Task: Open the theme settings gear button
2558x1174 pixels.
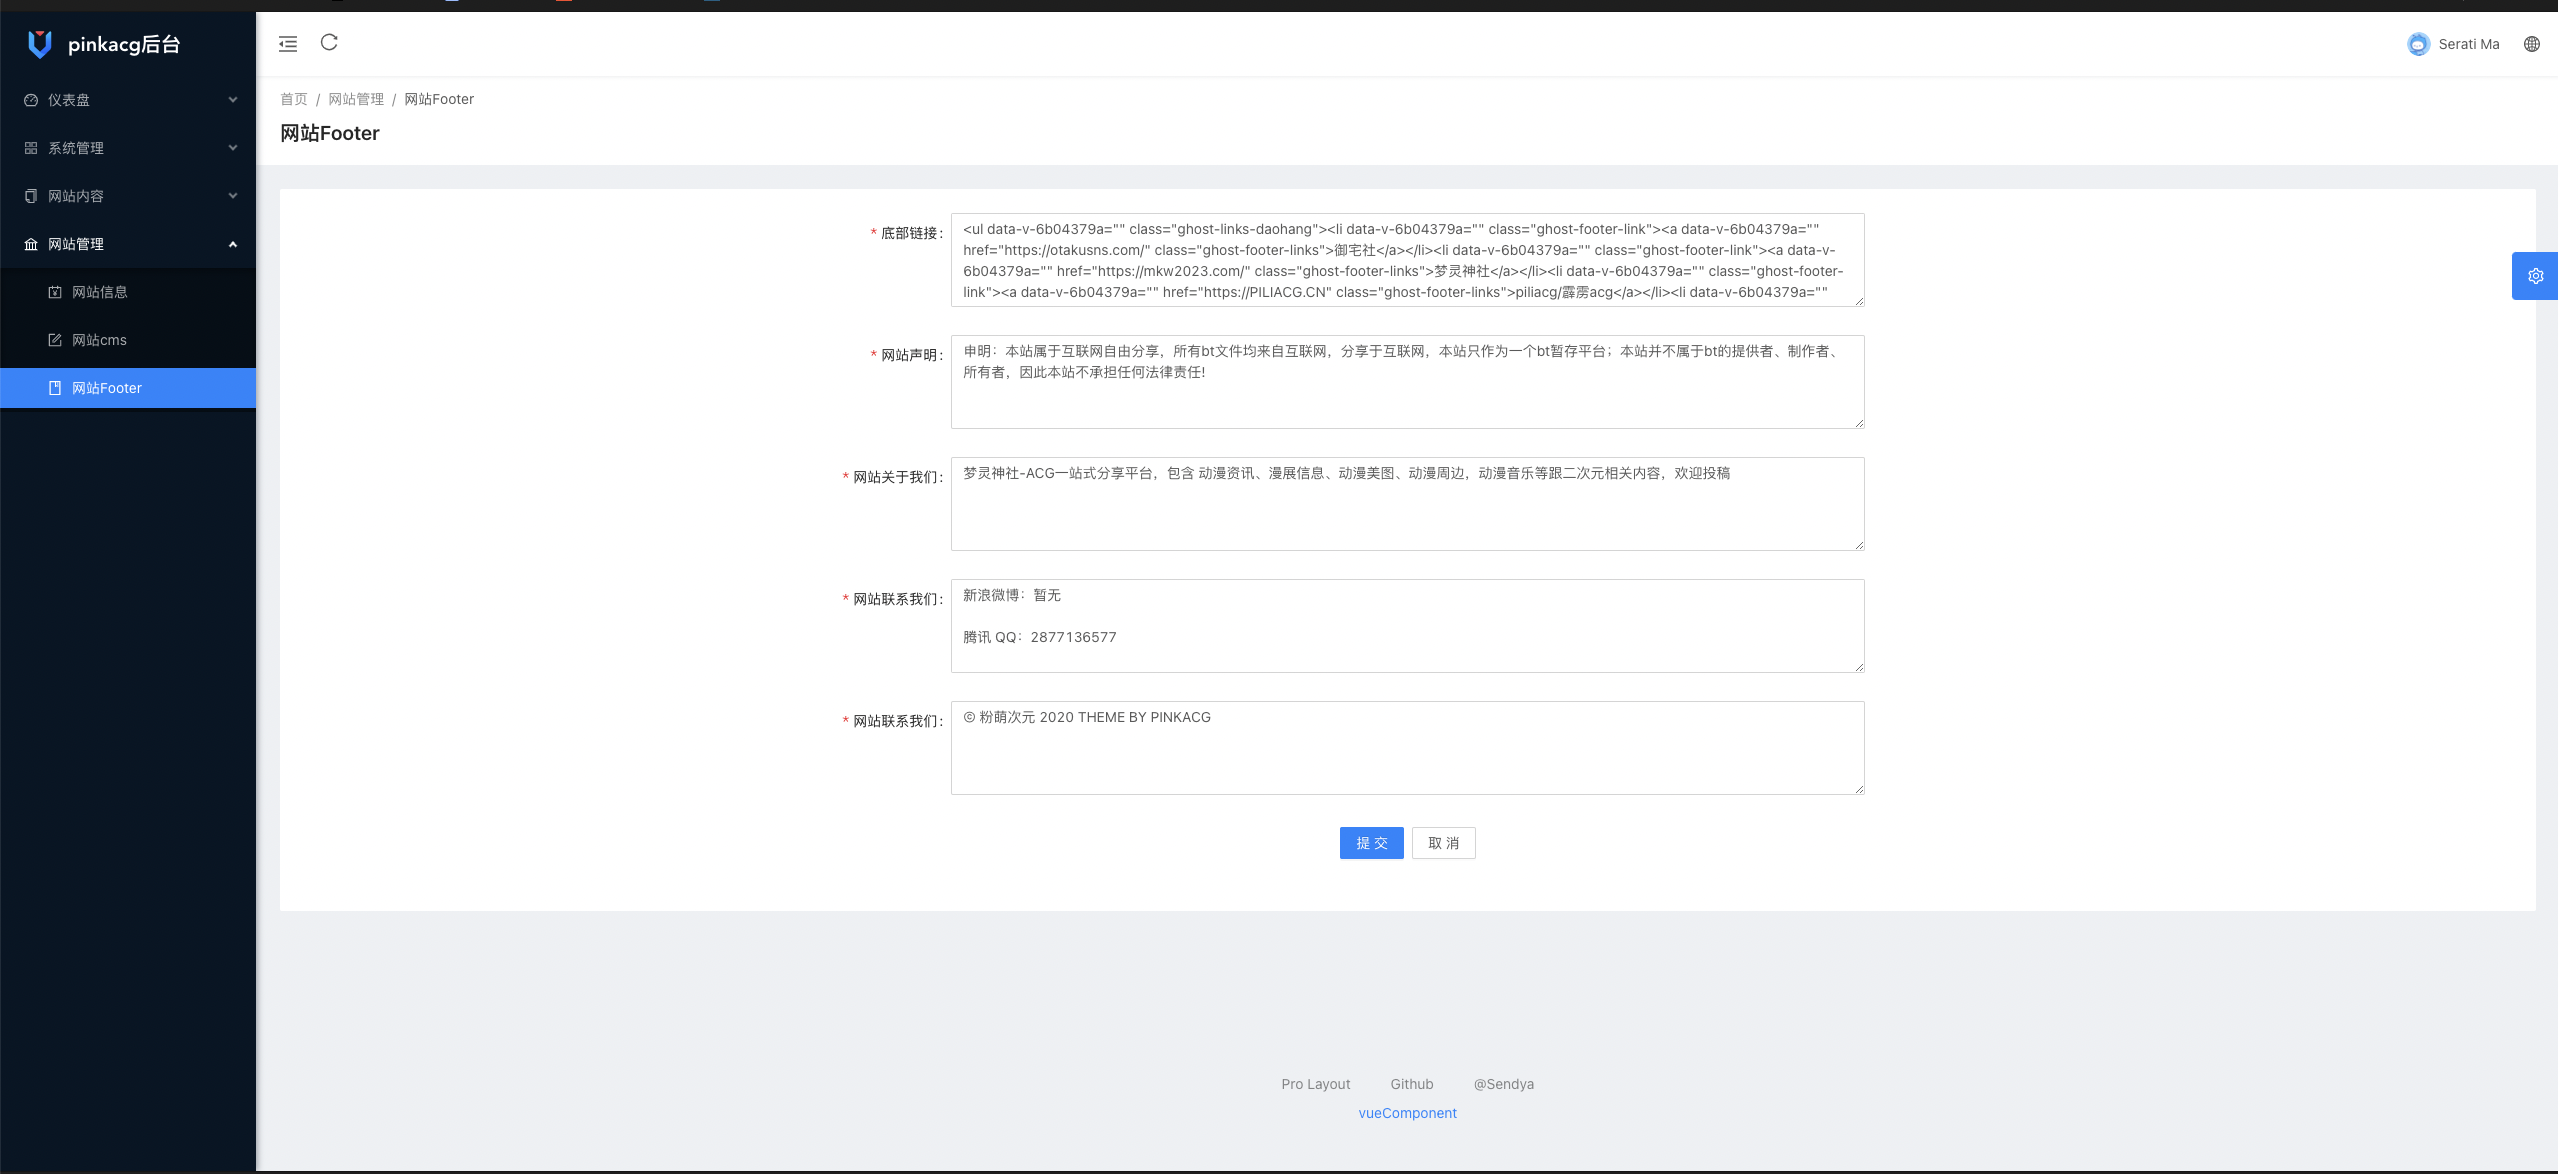Action: [x=2535, y=276]
